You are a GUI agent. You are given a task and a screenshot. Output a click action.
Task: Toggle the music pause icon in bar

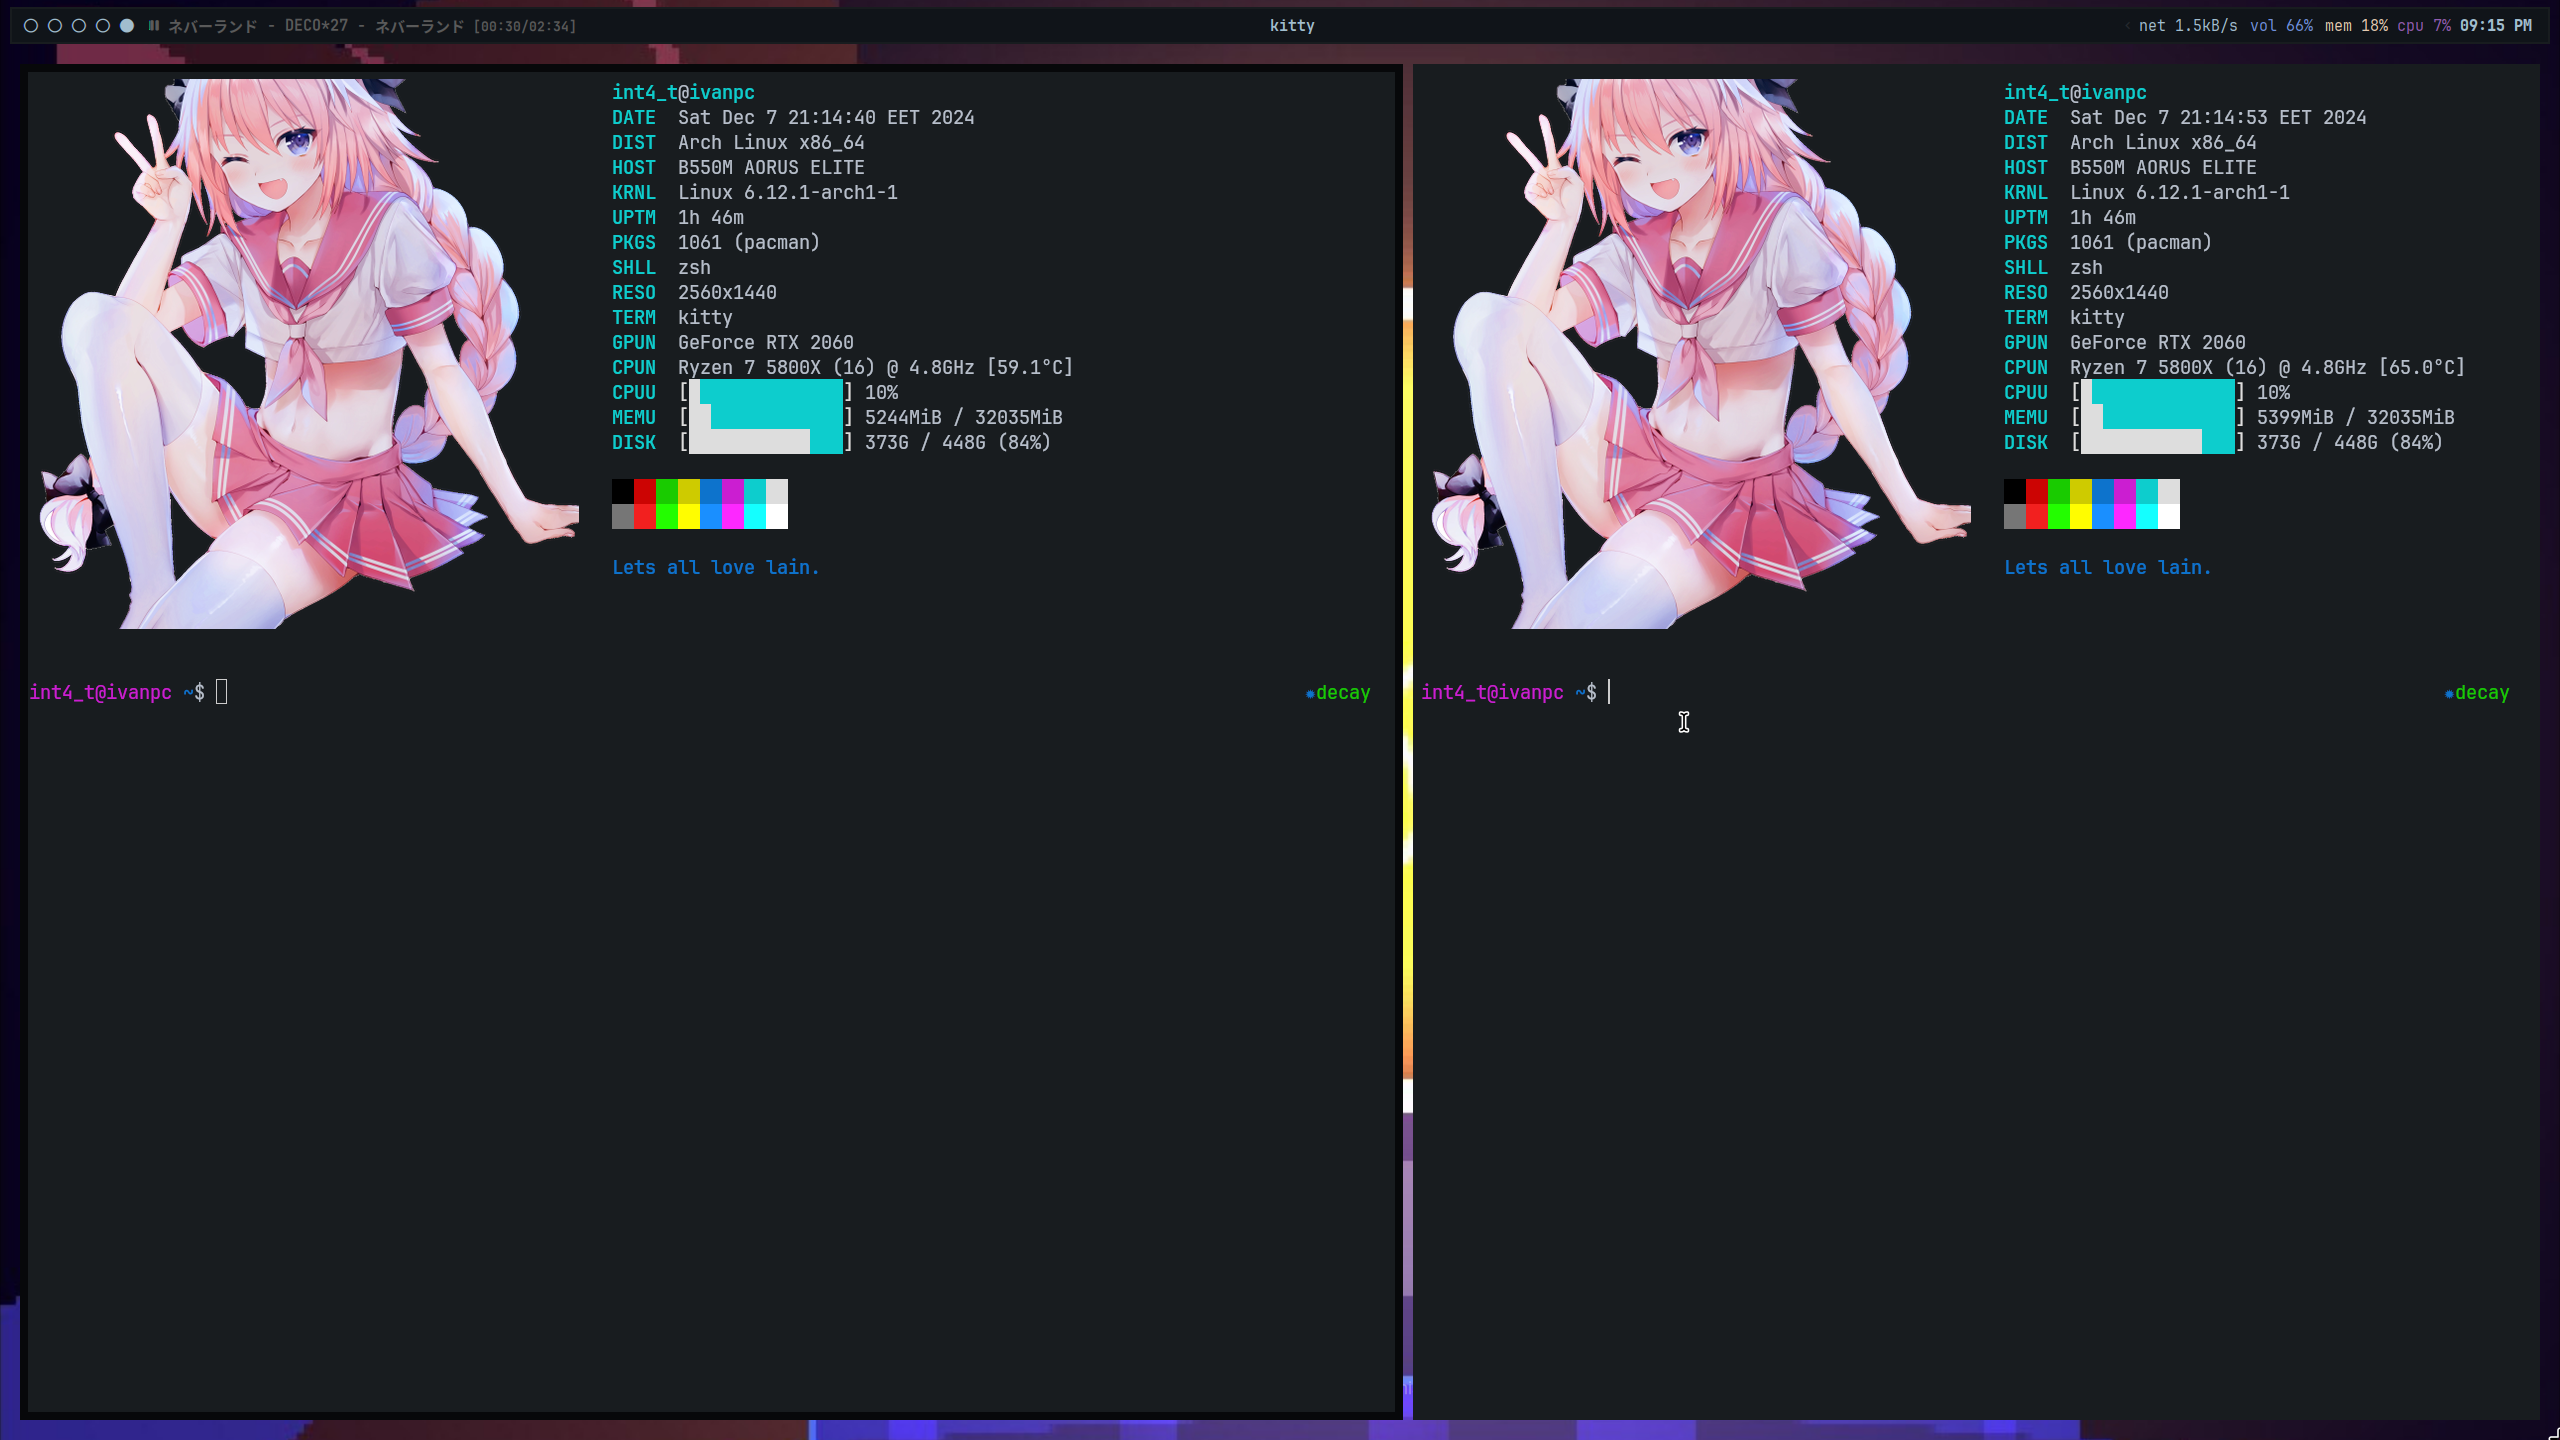tap(154, 26)
